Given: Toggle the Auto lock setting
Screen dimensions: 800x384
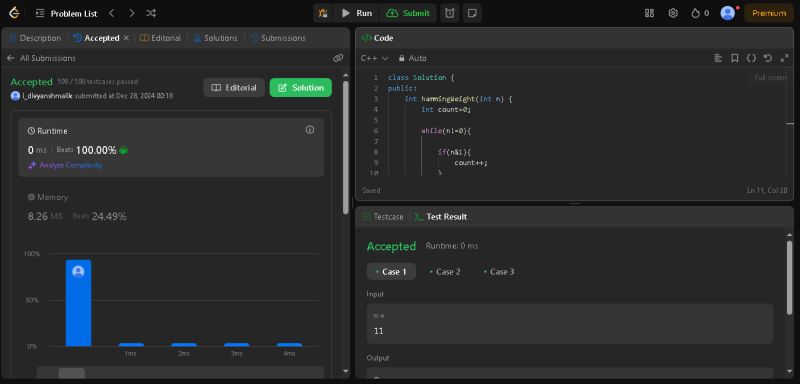Looking at the screenshot, I should point(413,58).
